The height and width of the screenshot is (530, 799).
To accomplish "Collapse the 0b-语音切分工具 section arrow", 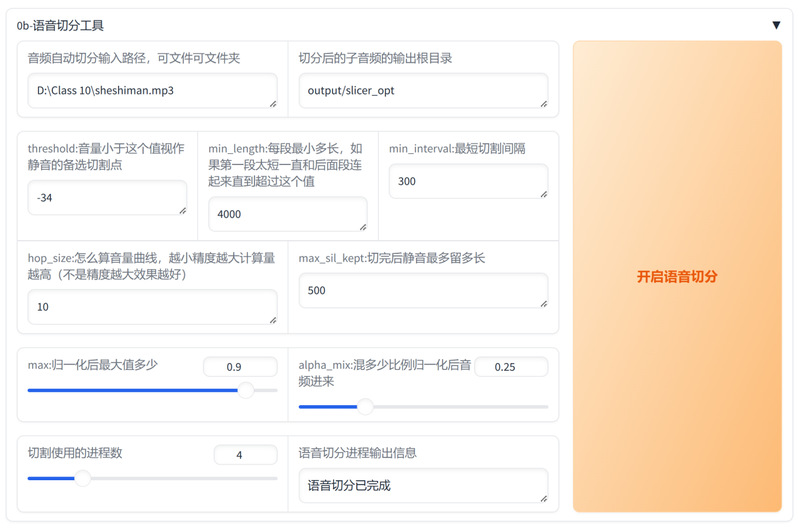I will click(x=776, y=25).
